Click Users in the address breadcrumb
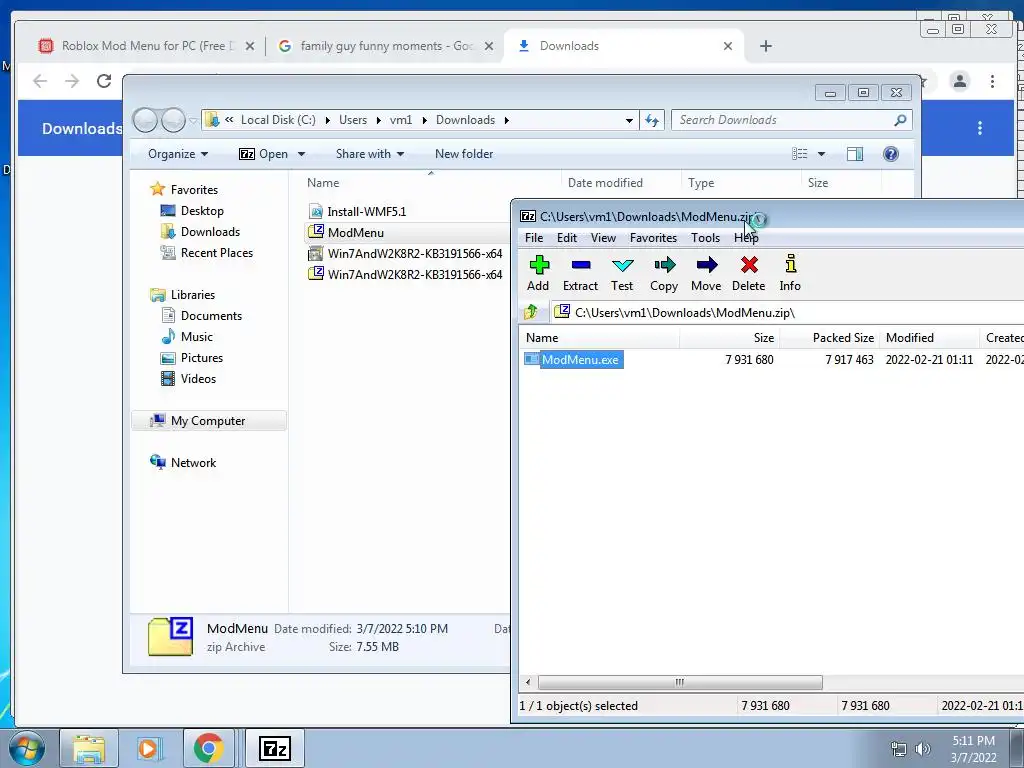 coord(353,120)
